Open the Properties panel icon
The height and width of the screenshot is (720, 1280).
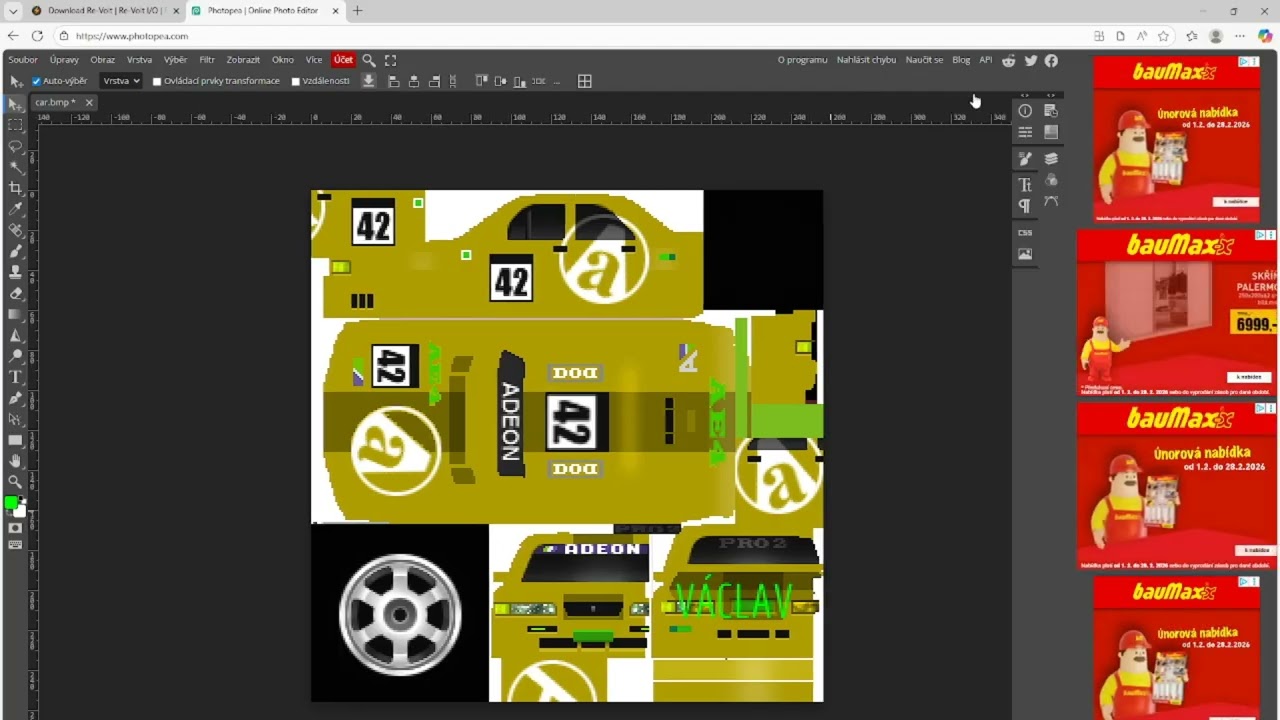(x=1025, y=132)
